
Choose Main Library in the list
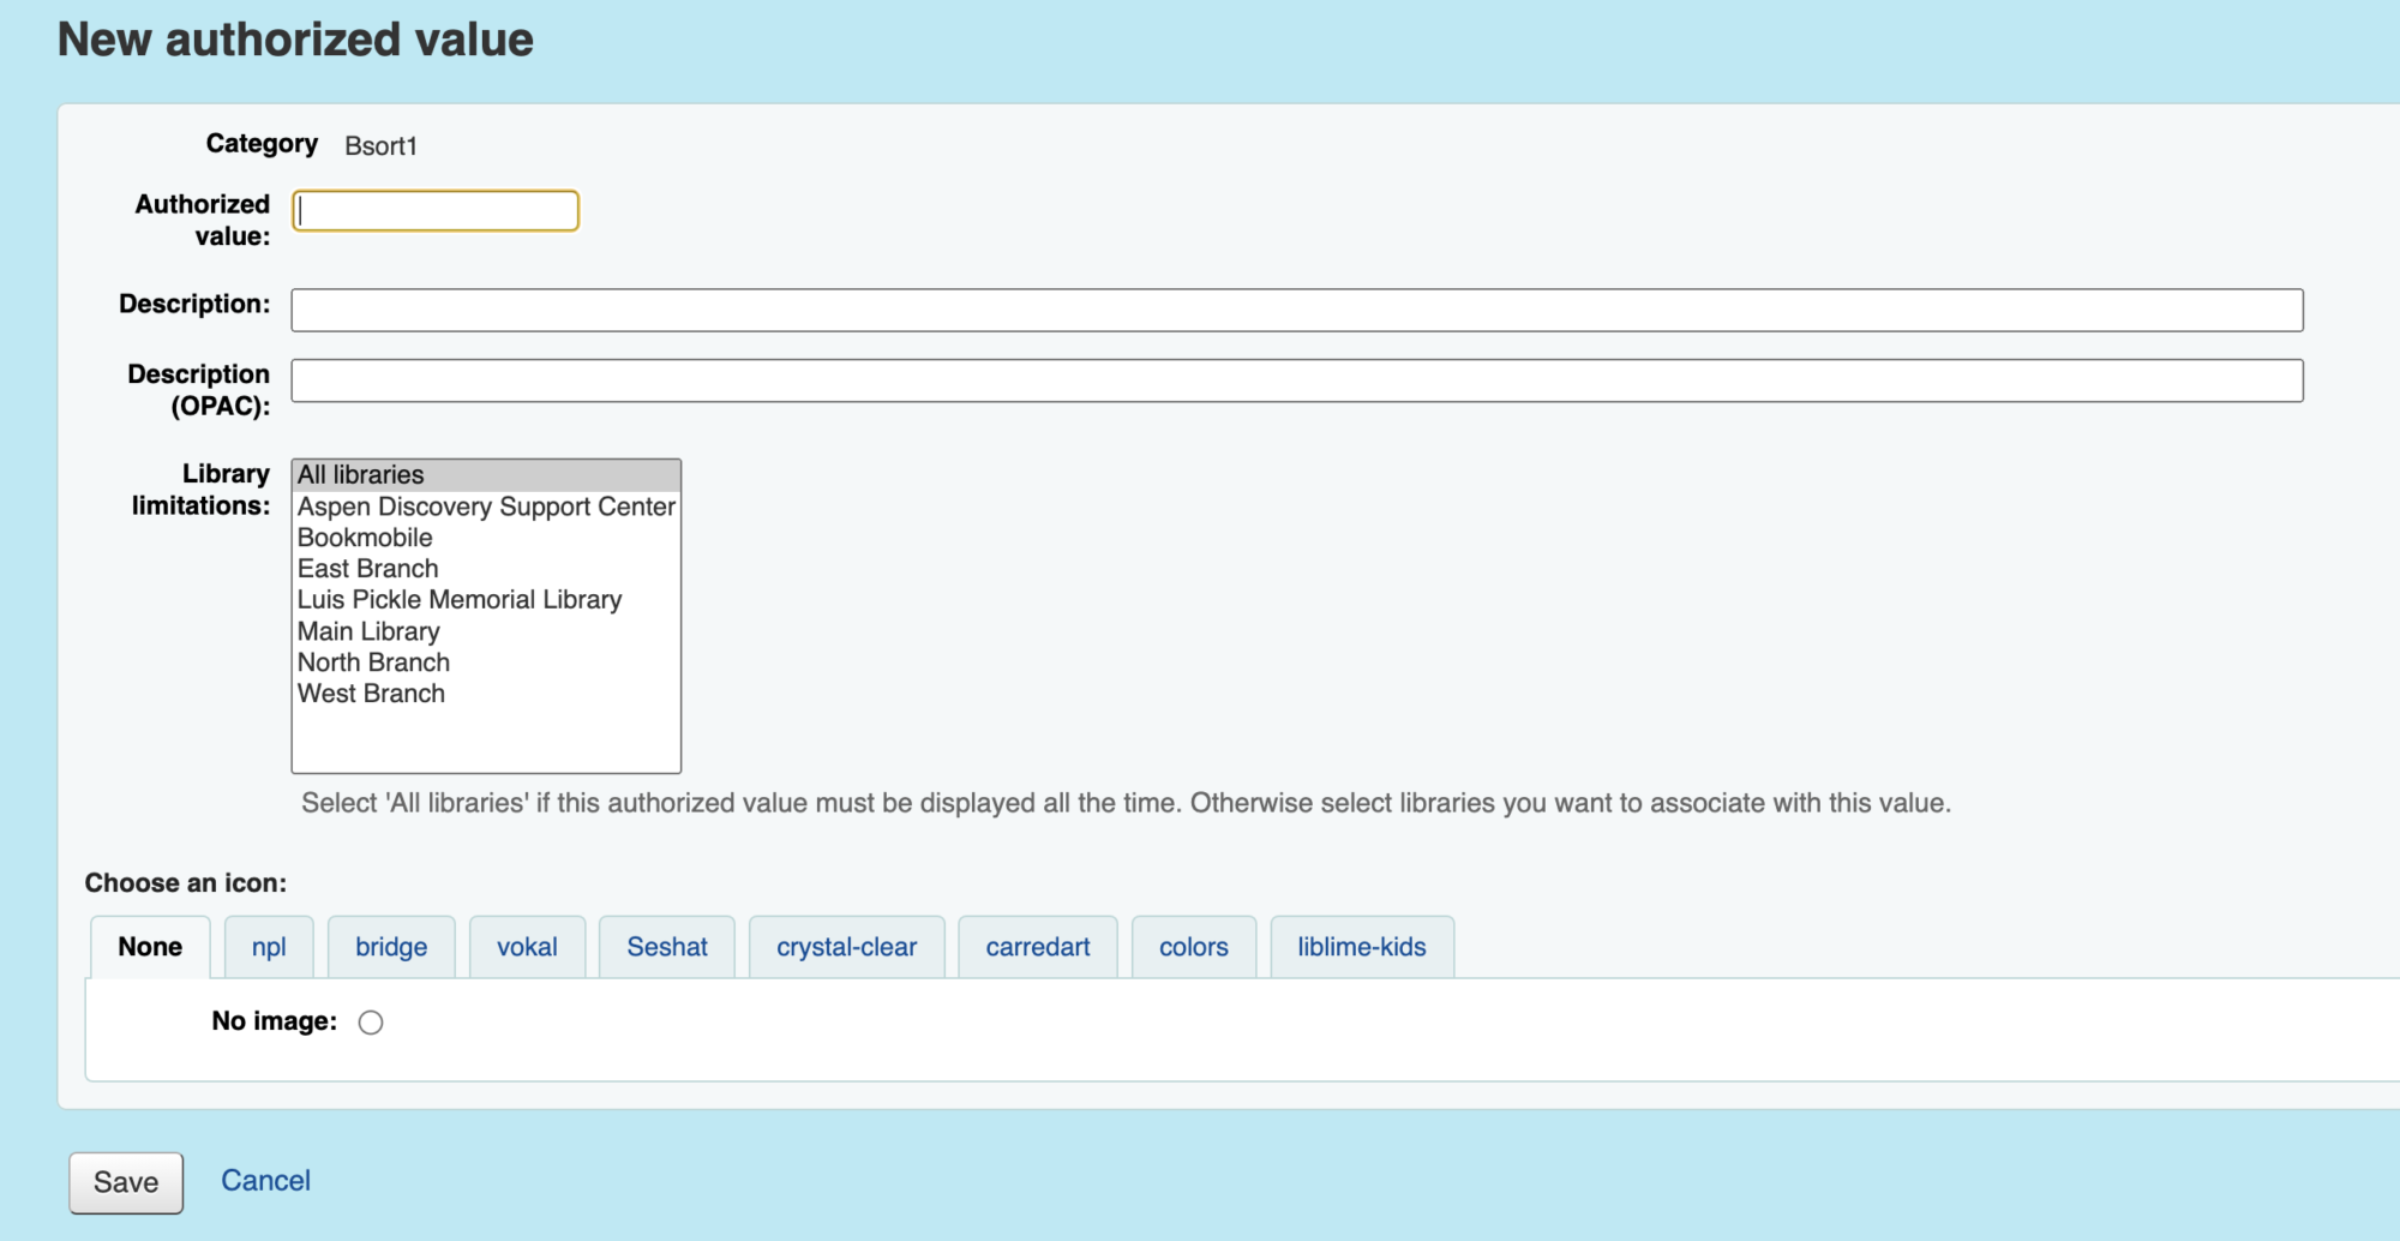point(368,632)
